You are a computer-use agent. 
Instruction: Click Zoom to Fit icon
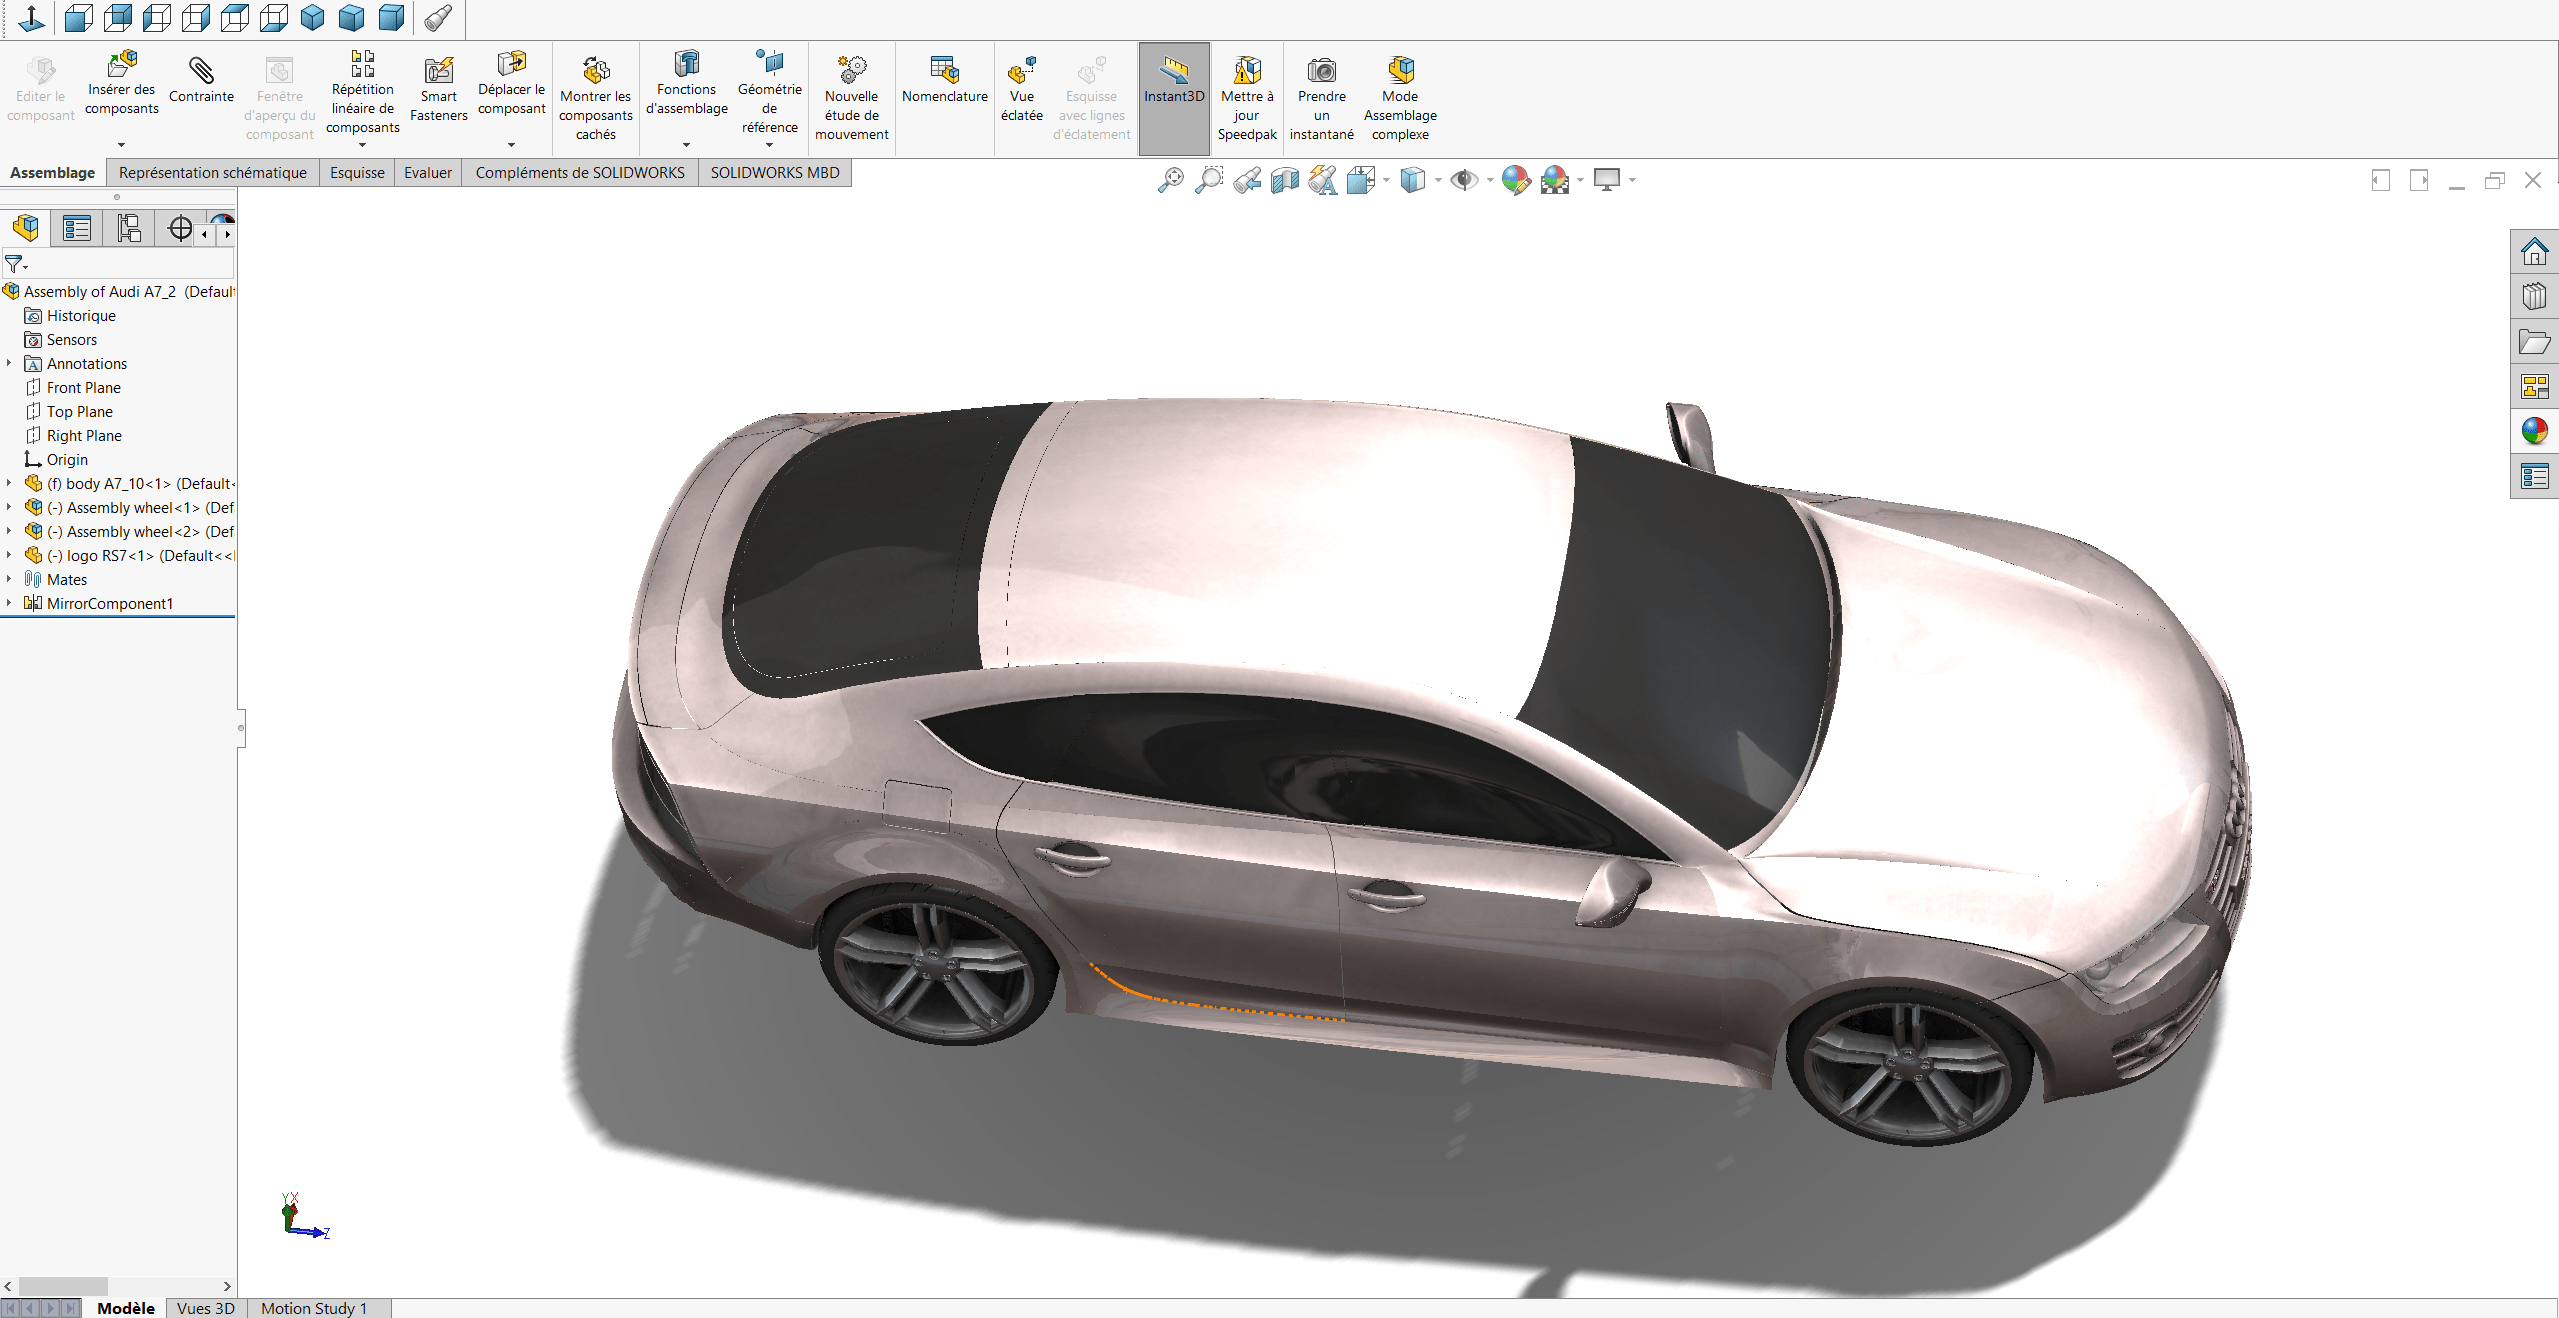[x=1170, y=180]
